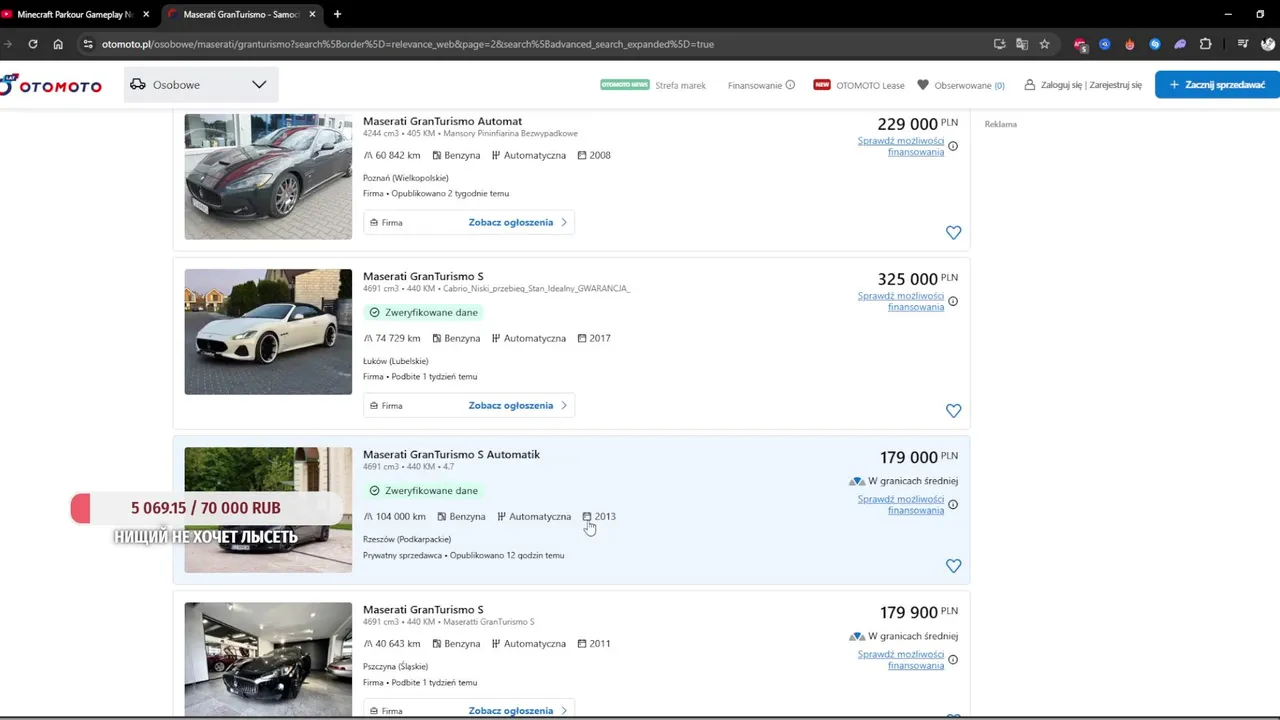Click financing info icon beside 325 000 price

point(953,301)
